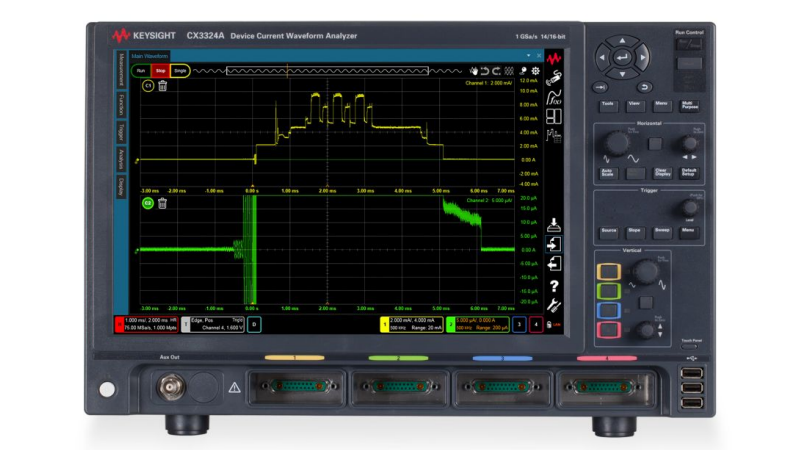This screenshot has height=450, width=800.
Task: Click the Auto Scale key
Action: tap(607, 172)
